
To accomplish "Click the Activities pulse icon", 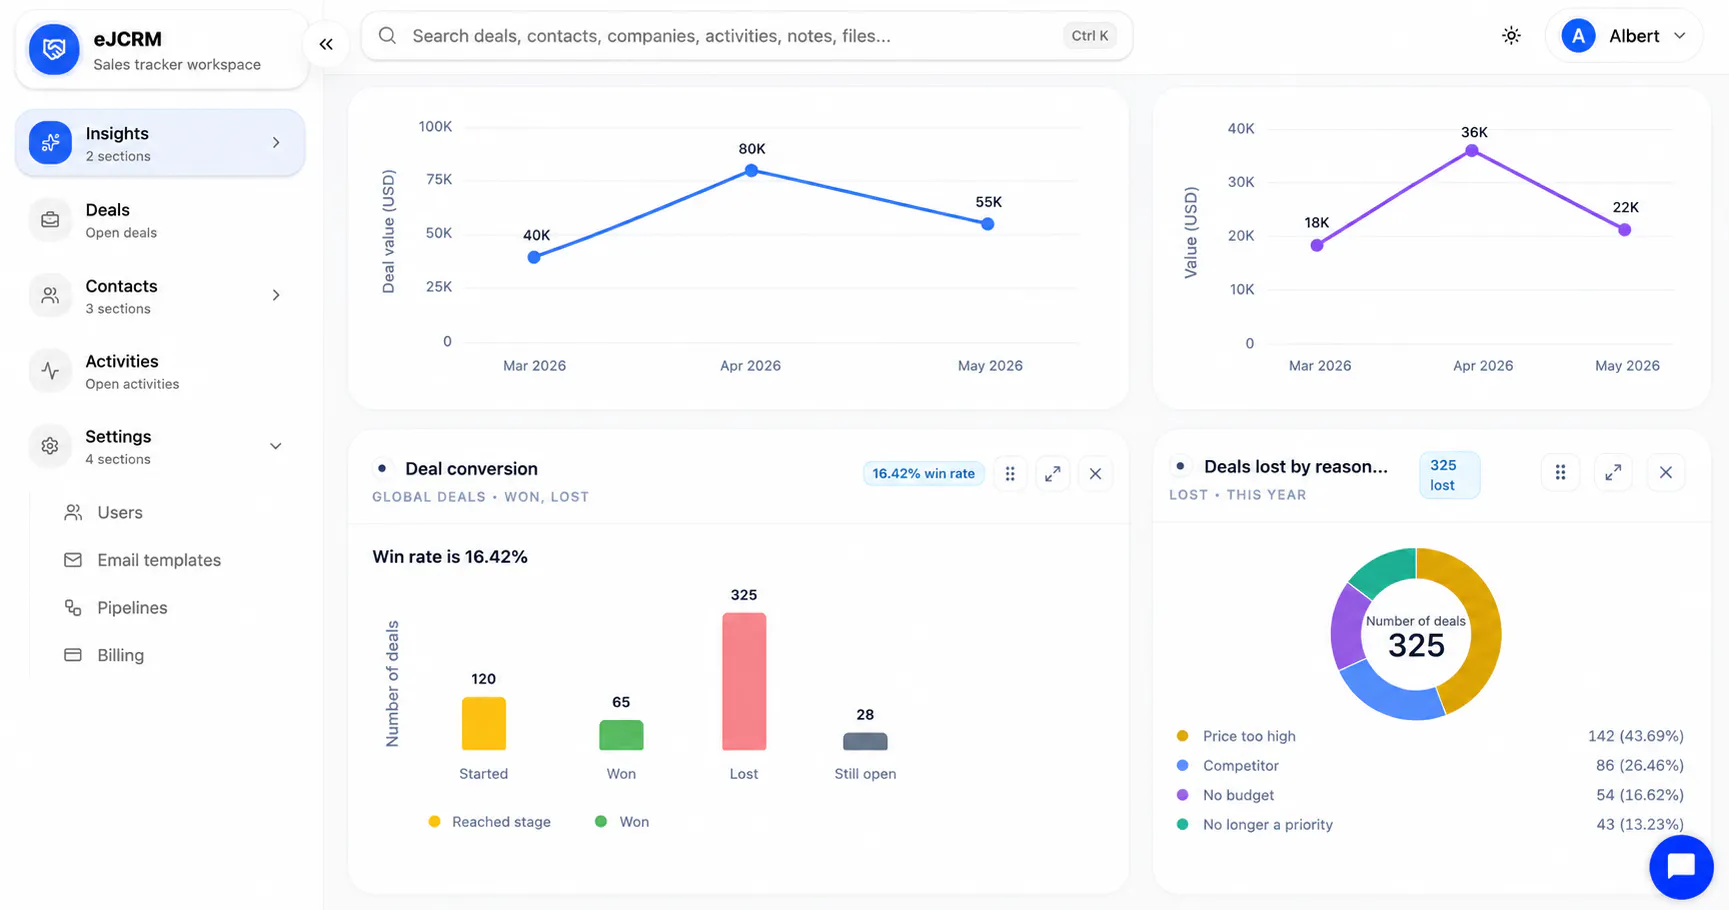I will [50, 371].
